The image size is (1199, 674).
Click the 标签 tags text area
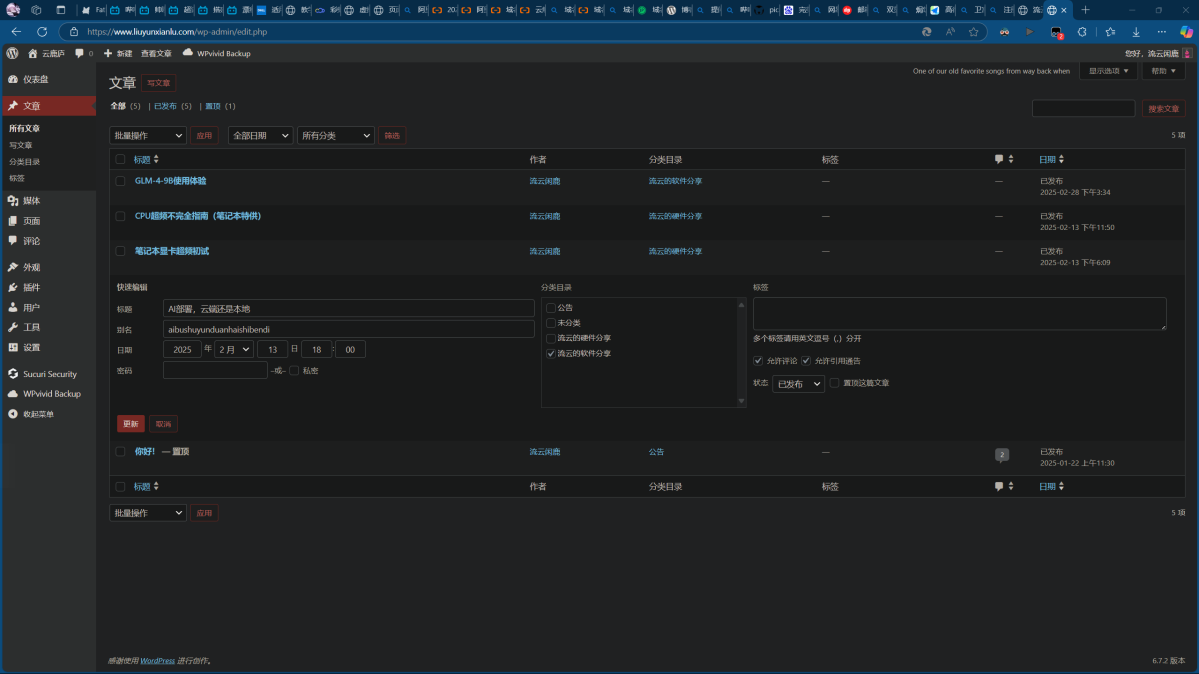point(959,313)
